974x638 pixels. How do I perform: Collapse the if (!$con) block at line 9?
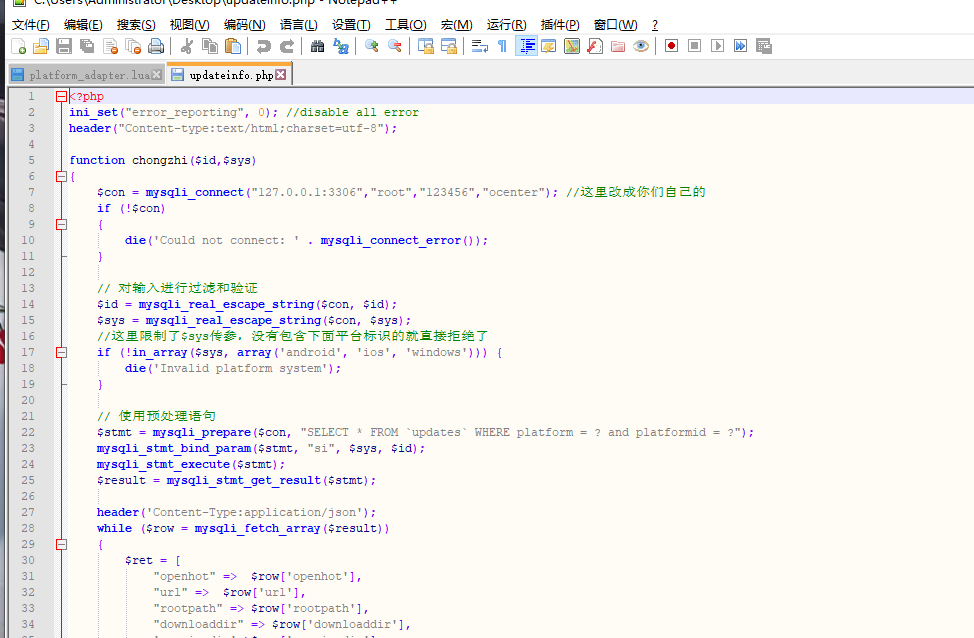(x=61, y=224)
